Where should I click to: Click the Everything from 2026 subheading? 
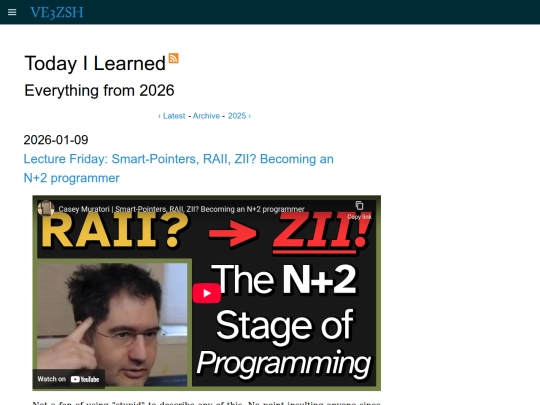(x=99, y=91)
